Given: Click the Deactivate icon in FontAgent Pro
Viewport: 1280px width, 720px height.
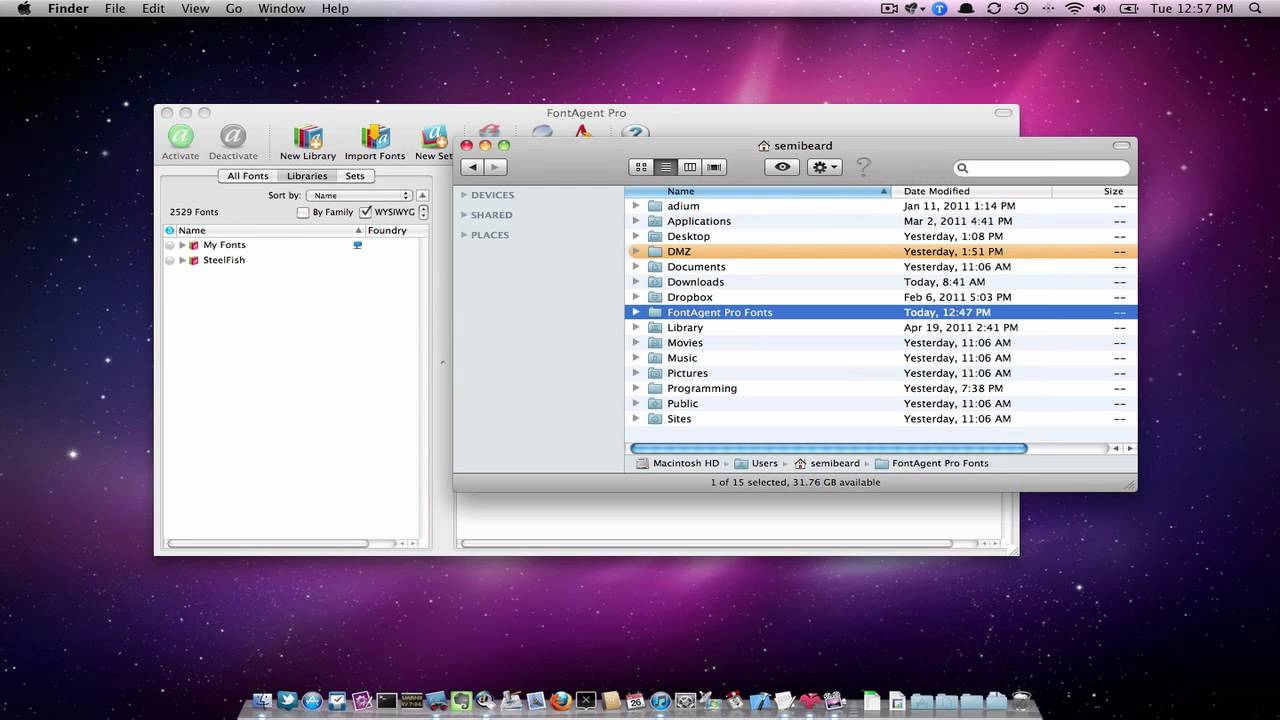Looking at the screenshot, I should tap(233, 136).
